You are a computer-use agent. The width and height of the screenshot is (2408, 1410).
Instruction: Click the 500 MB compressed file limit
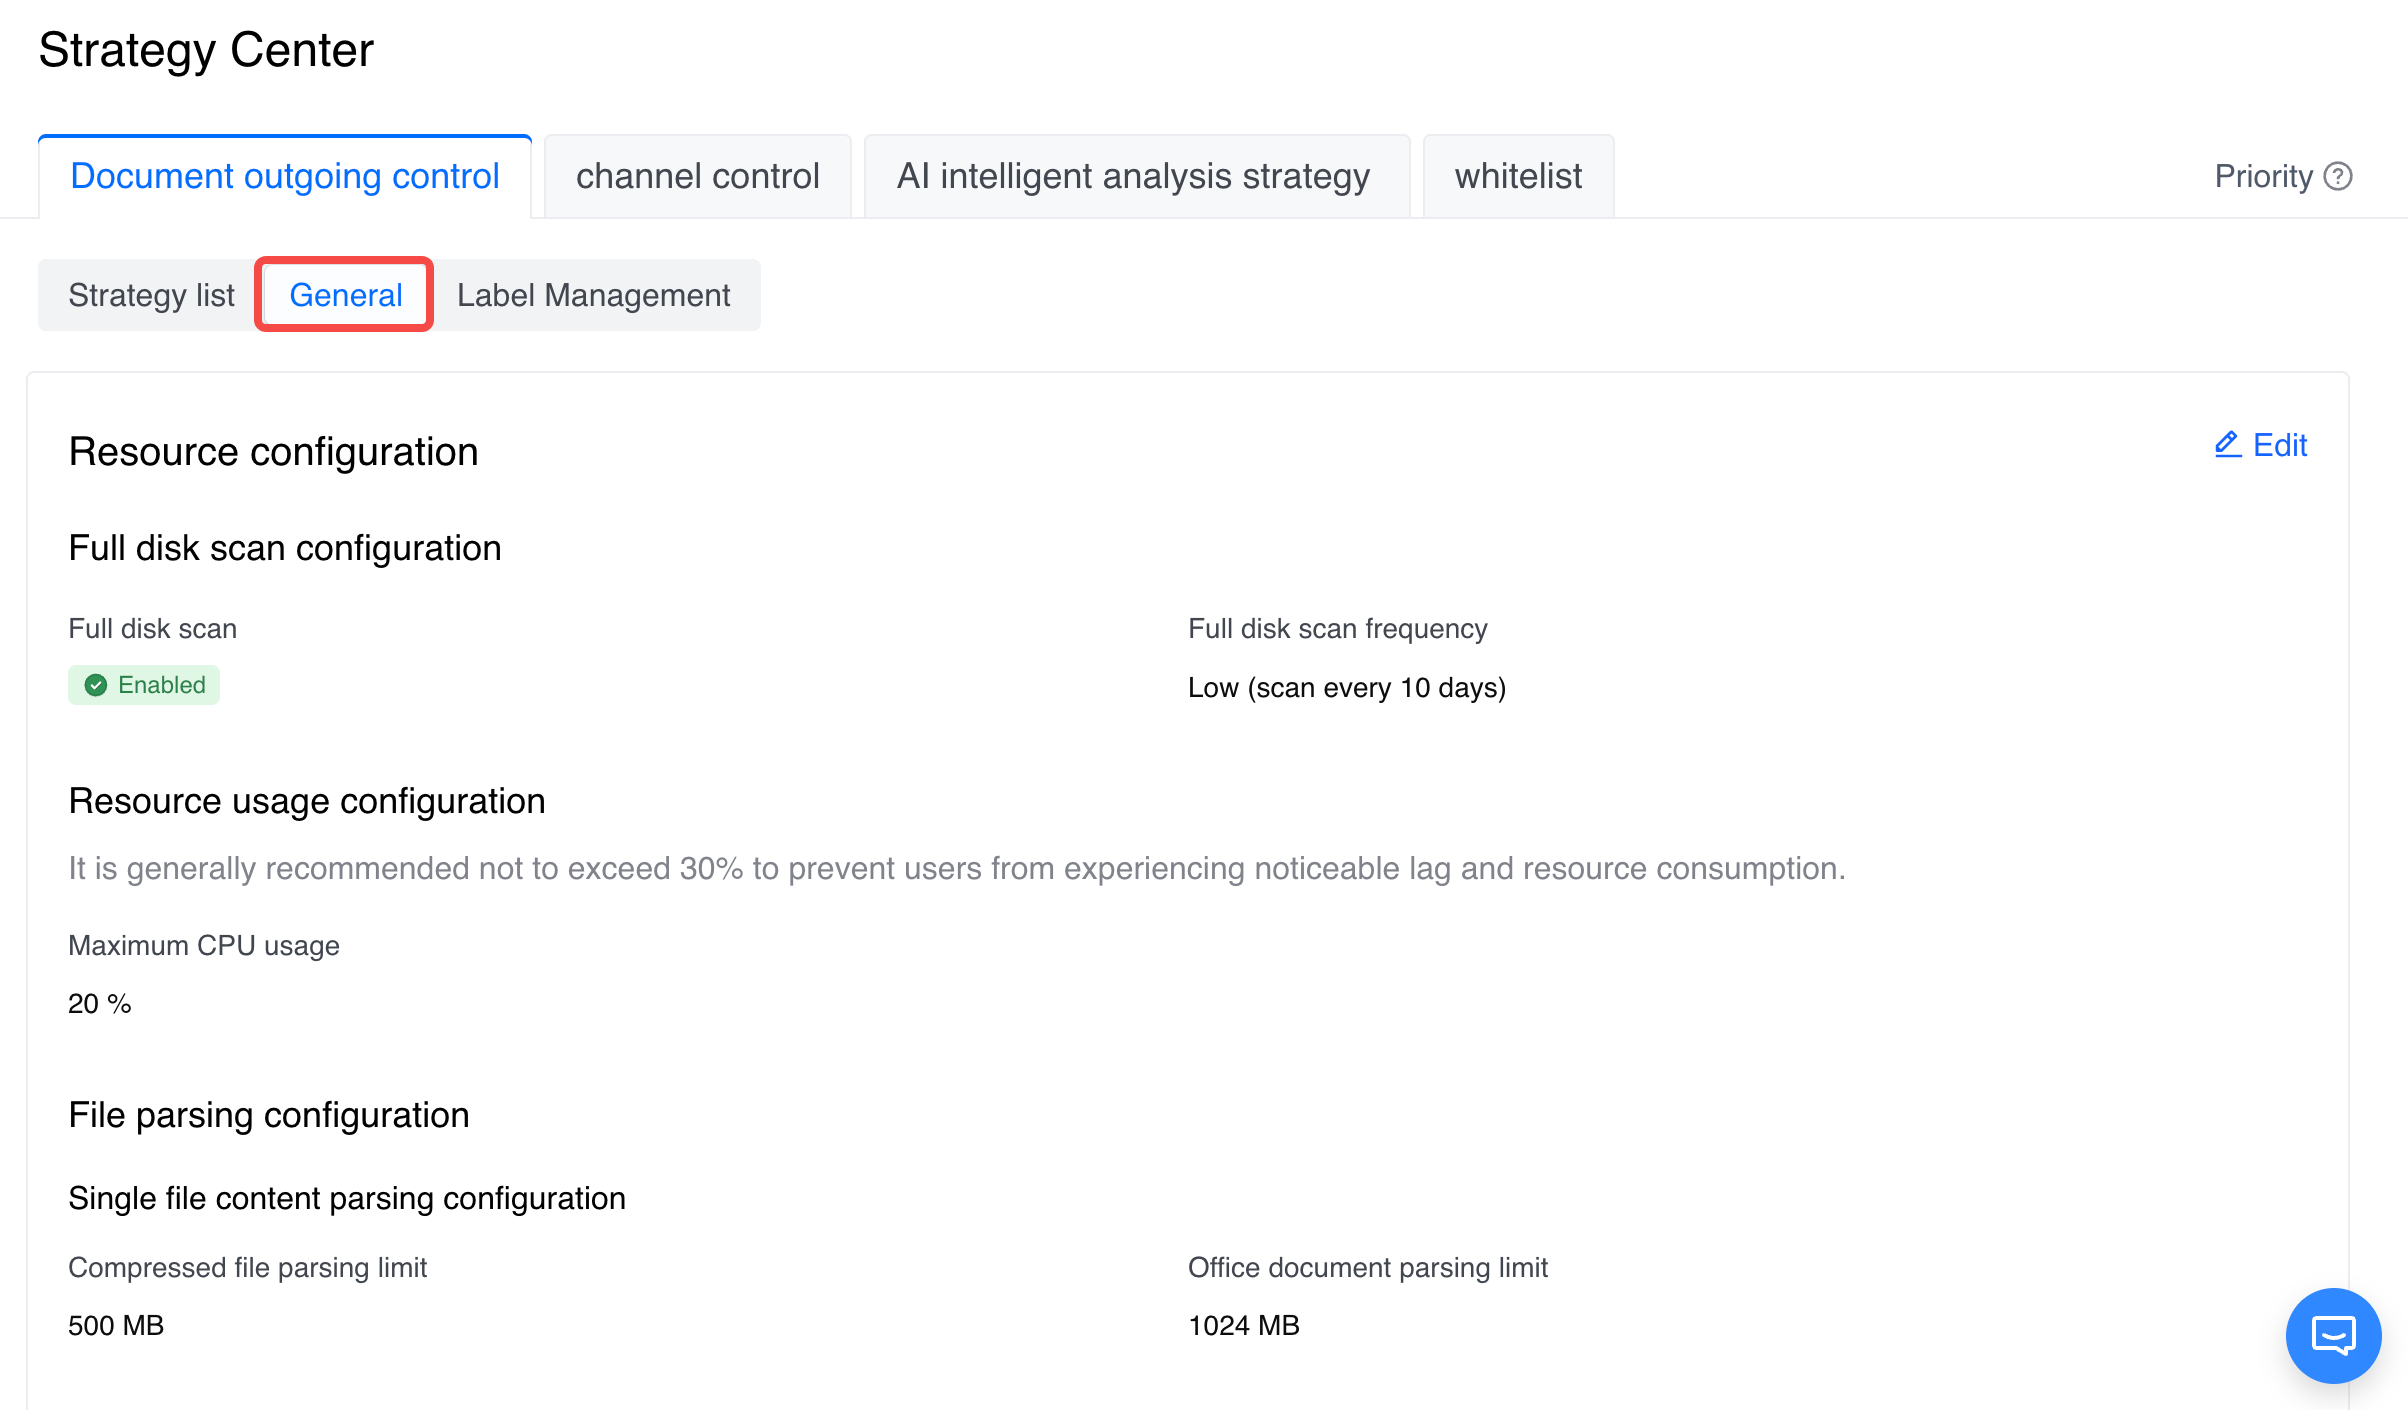coord(116,1325)
